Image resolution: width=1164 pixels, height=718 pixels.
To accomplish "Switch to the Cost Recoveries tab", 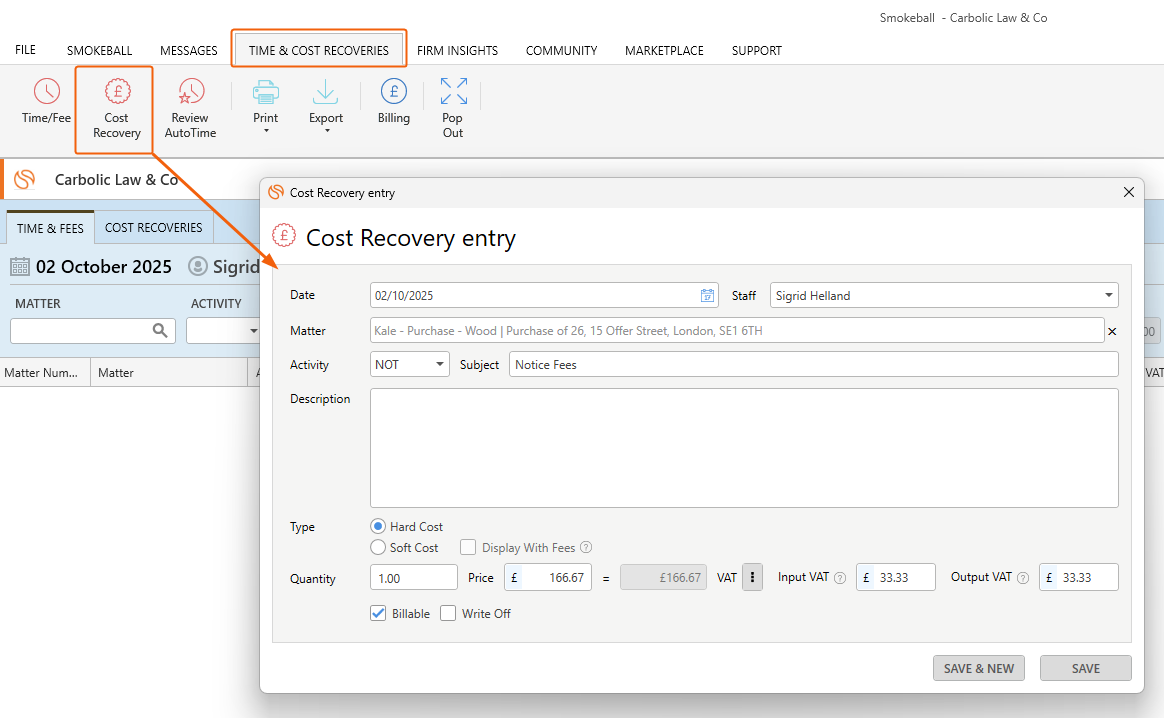I will click(153, 228).
